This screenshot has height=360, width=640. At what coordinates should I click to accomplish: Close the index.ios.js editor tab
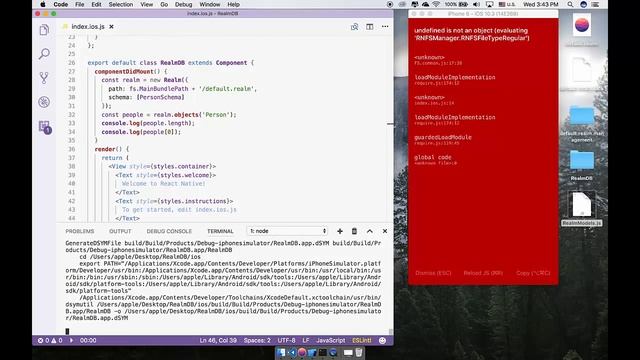point(111,27)
